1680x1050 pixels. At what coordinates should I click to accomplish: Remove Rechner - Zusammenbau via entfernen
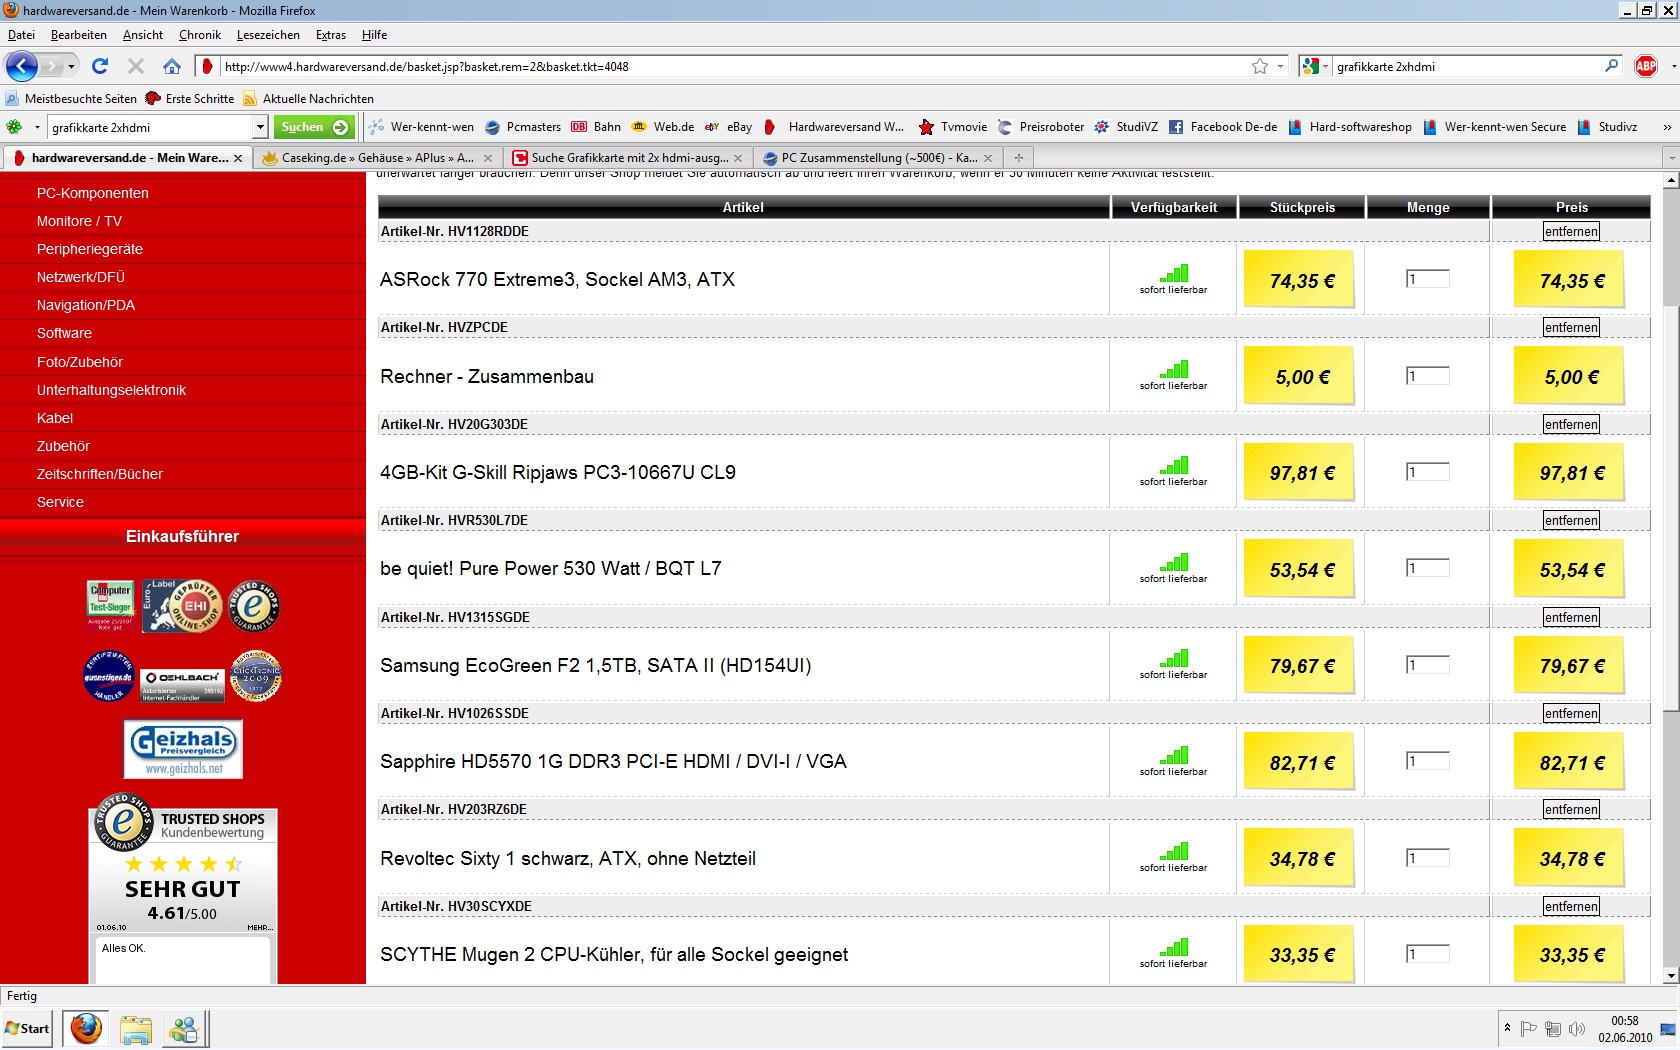(1571, 327)
